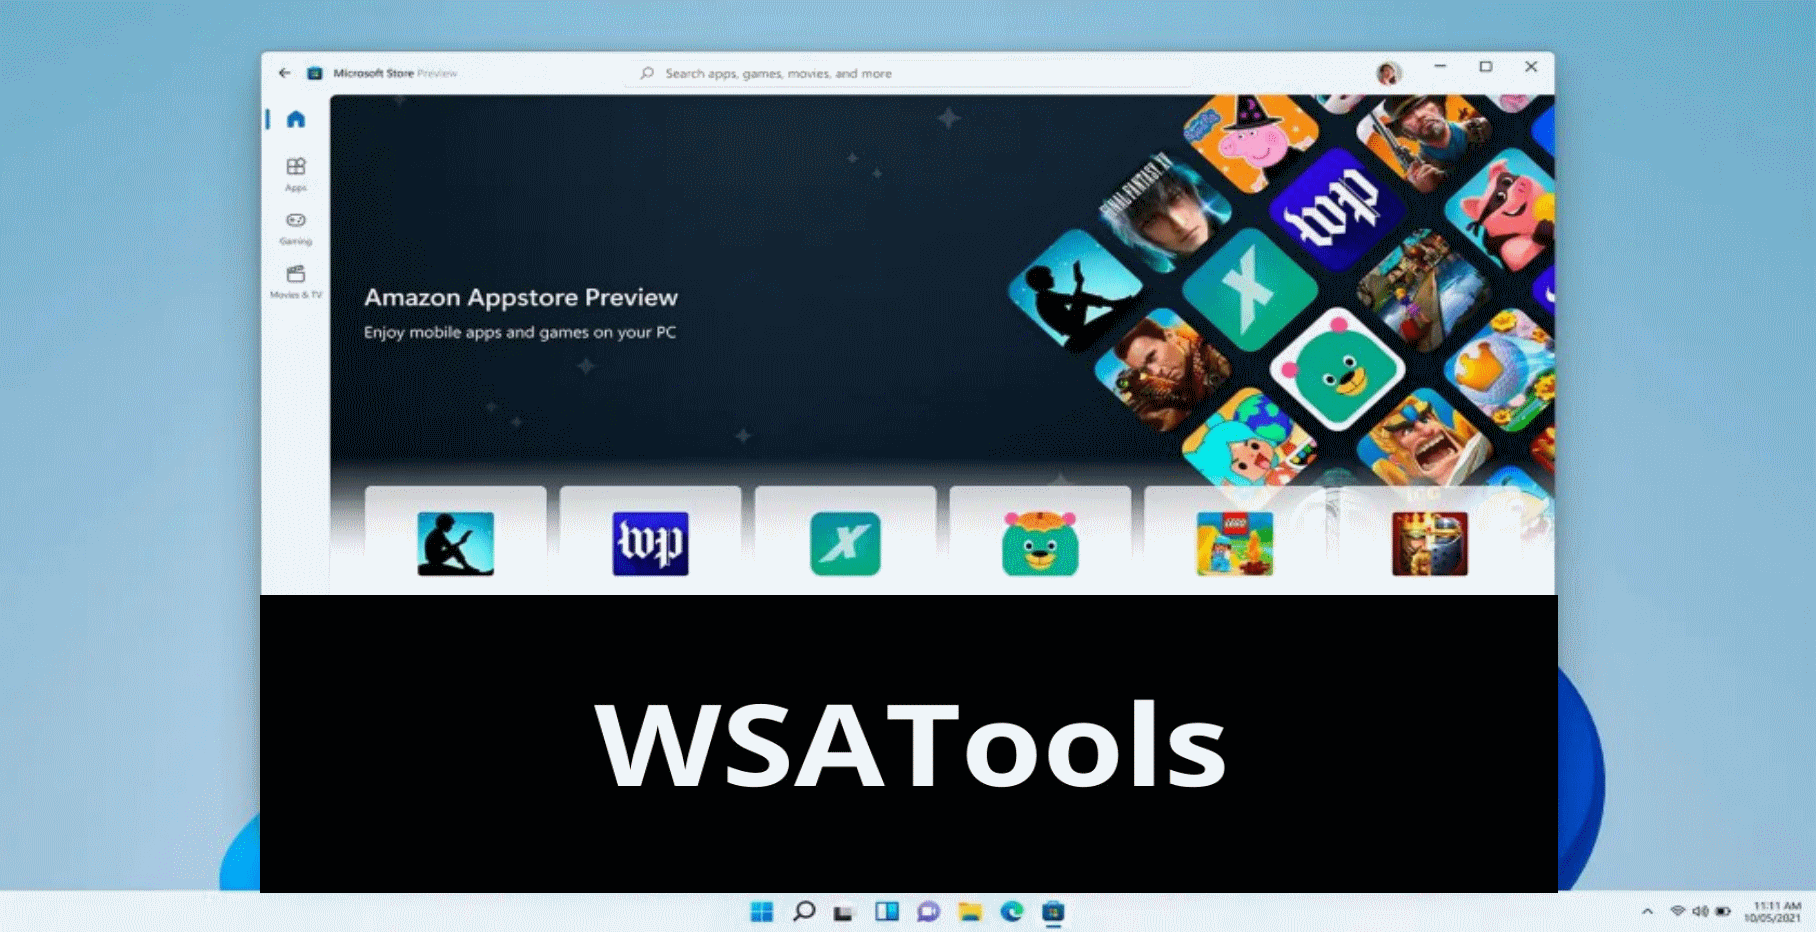Image resolution: width=1816 pixels, height=932 pixels.
Task: Open taskbar Search magnifier
Action: pos(803,911)
